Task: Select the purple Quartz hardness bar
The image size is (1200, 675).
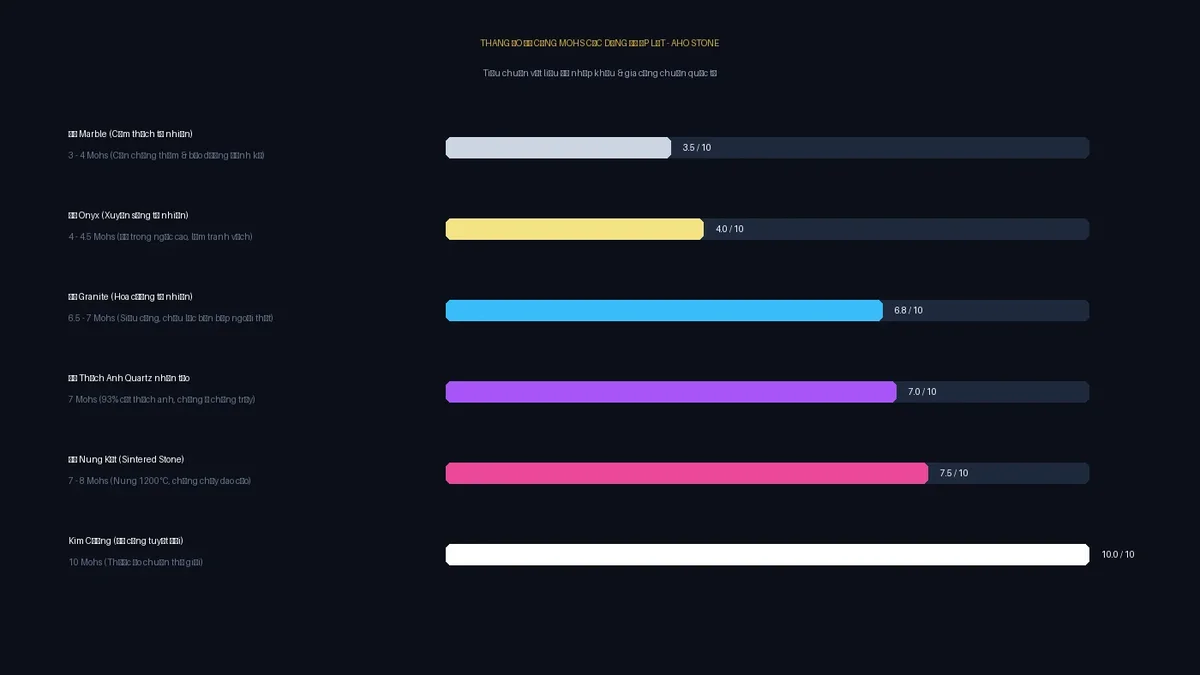Action: click(671, 392)
